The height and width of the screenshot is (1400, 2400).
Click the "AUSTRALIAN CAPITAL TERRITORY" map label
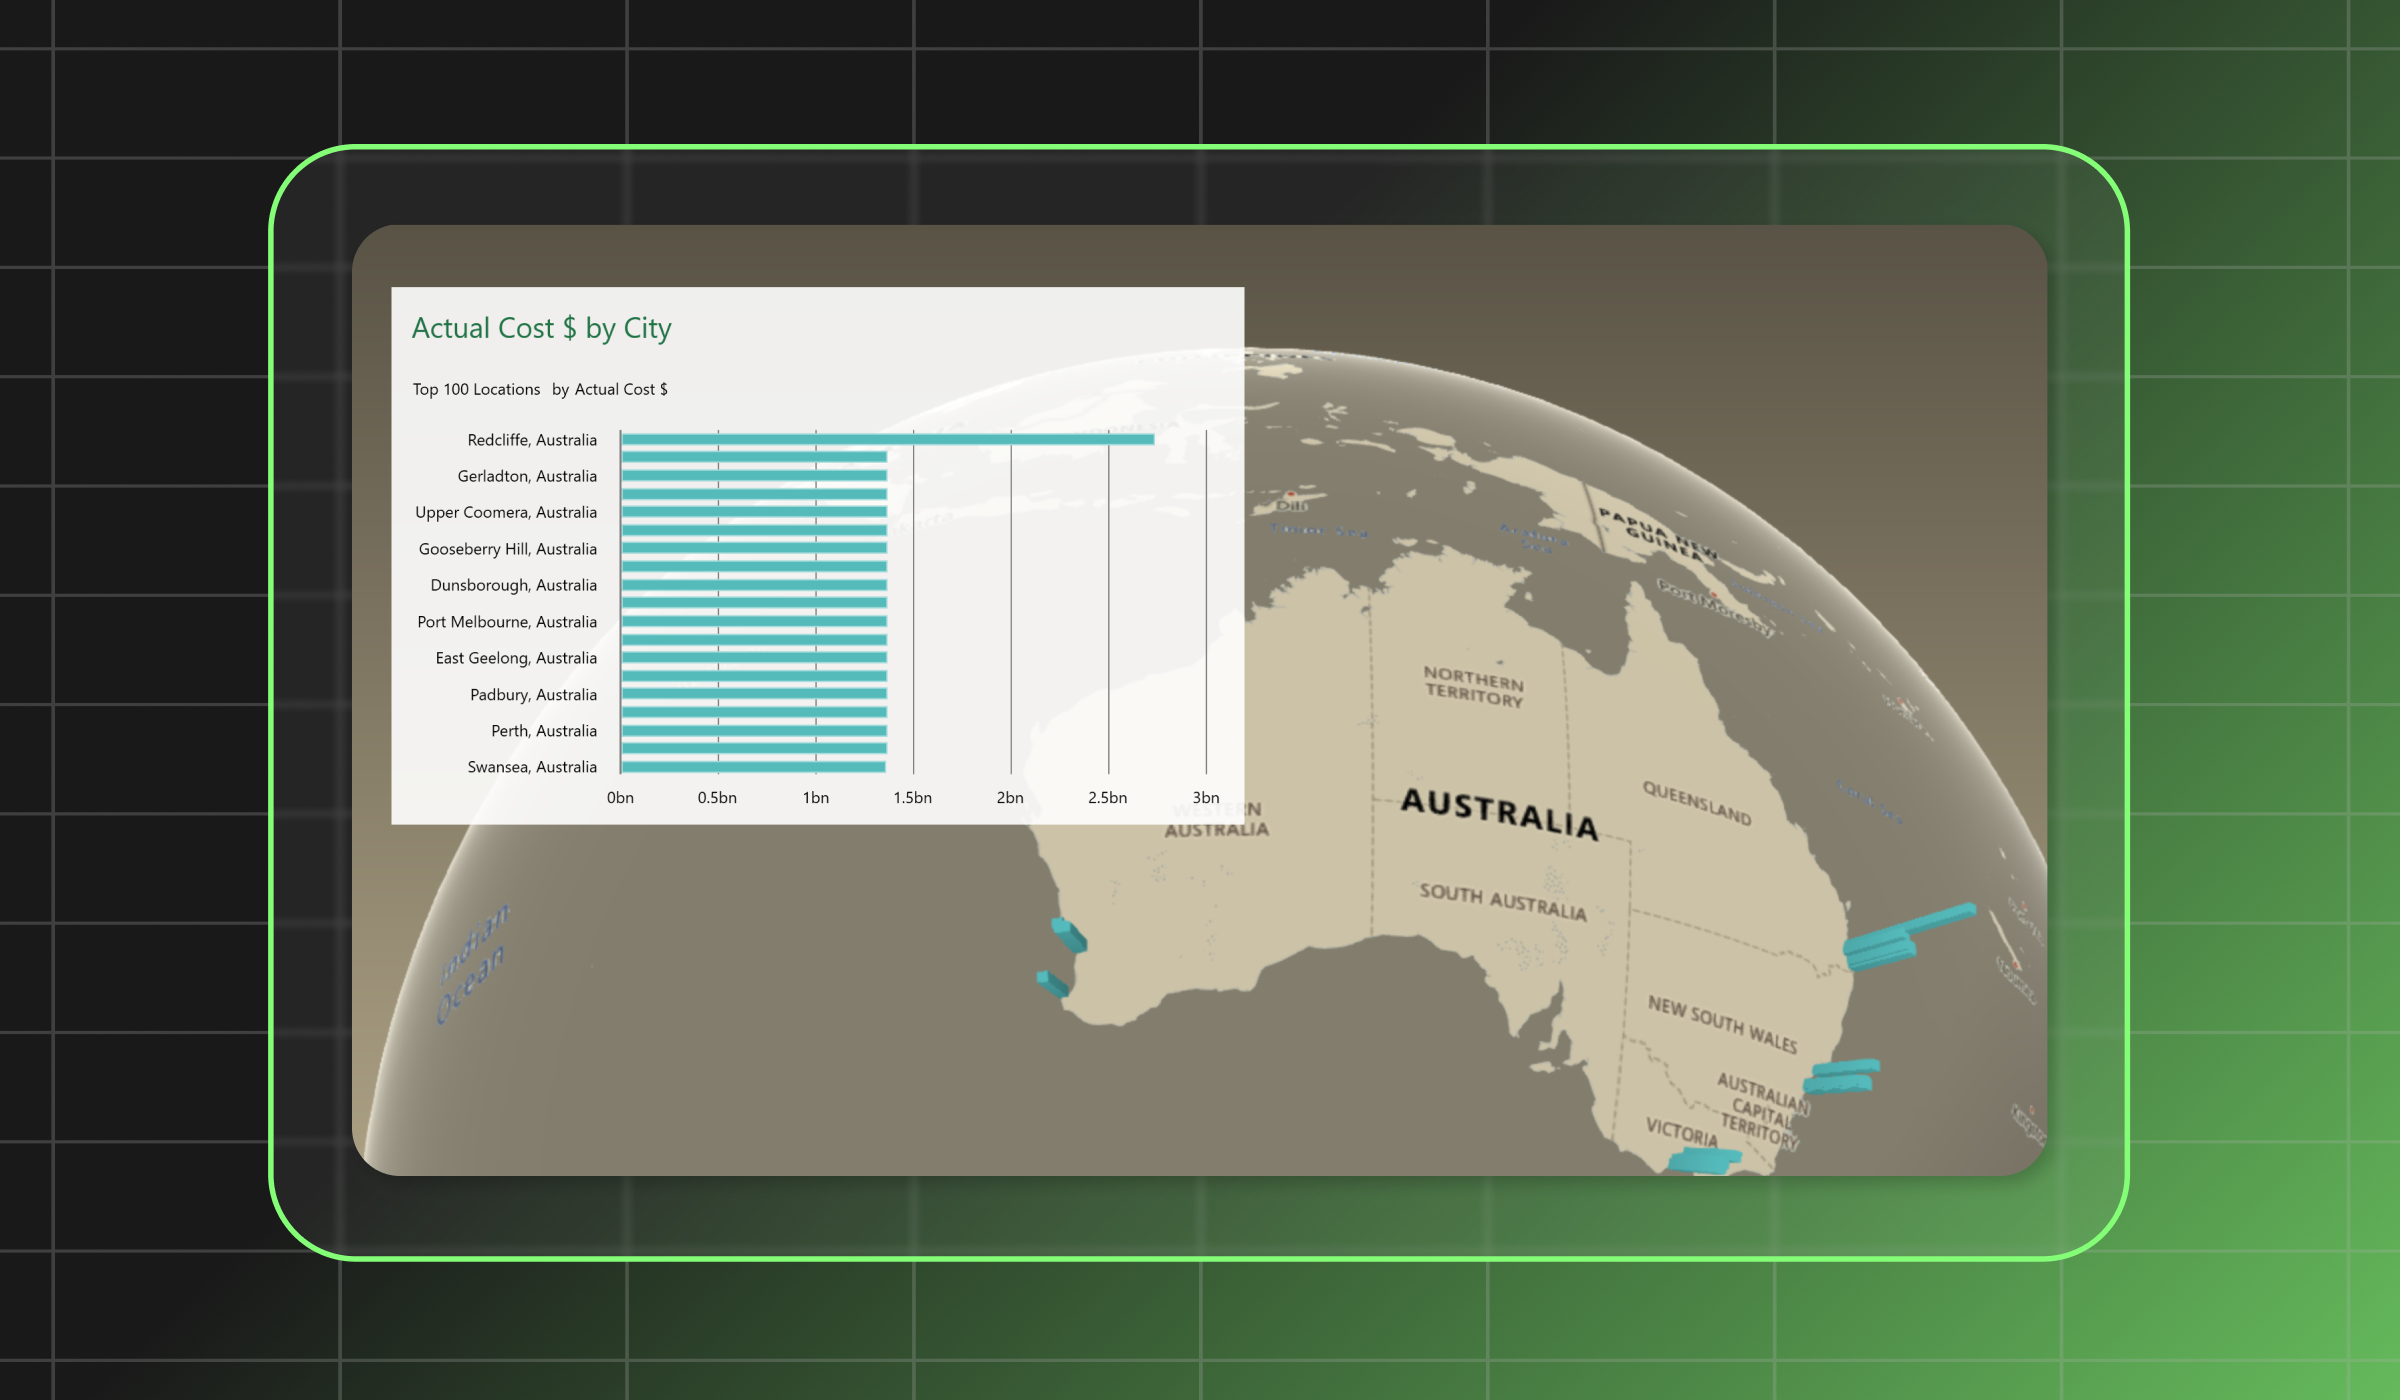click(1762, 1111)
